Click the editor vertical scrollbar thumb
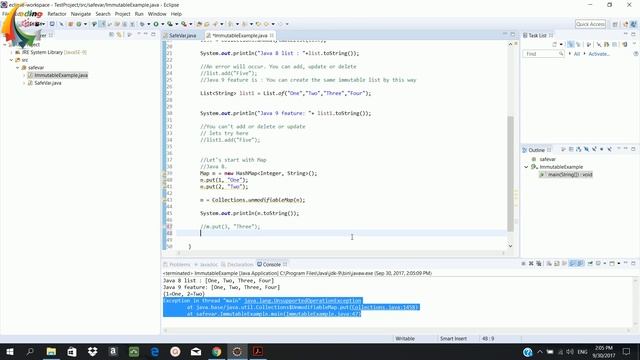This screenshot has width=640, height=360. tap(510, 173)
